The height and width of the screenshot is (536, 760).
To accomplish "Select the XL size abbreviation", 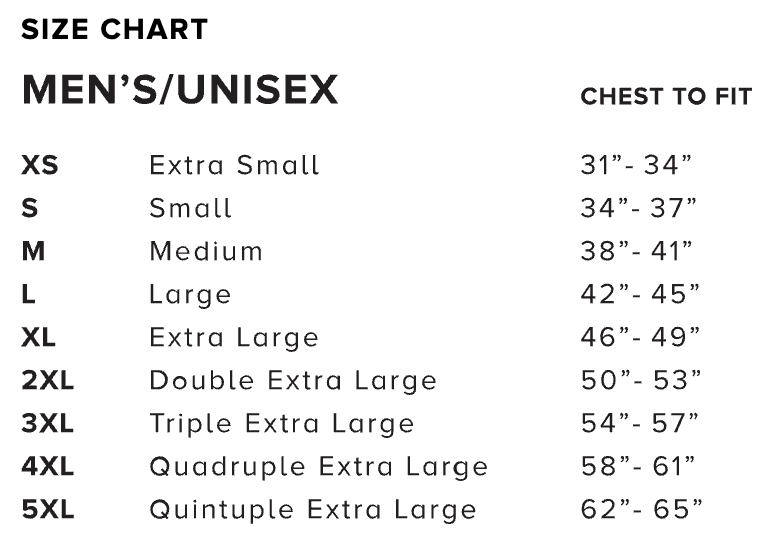I will tap(40, 338).
